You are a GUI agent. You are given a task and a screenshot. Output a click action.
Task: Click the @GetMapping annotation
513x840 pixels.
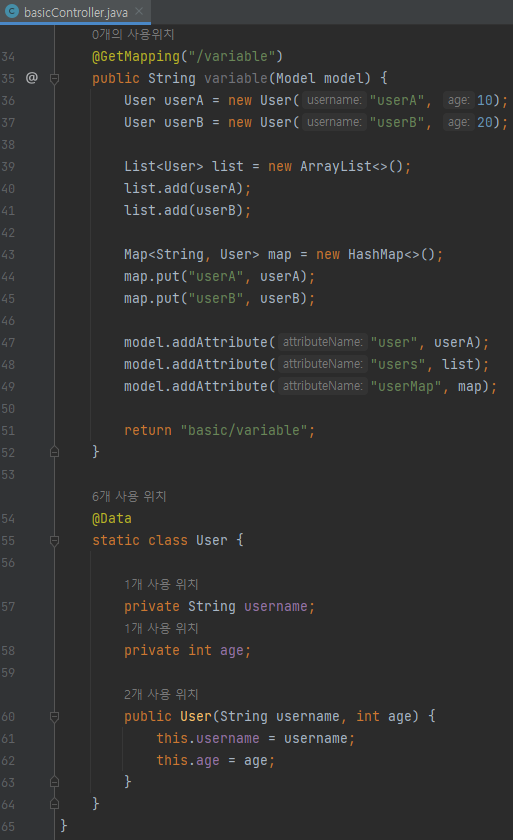click(x=136, y=56)
